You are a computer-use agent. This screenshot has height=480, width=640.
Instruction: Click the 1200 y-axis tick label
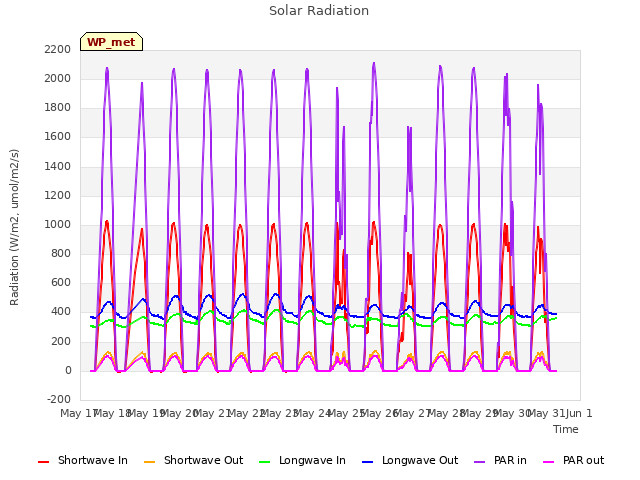58,196
